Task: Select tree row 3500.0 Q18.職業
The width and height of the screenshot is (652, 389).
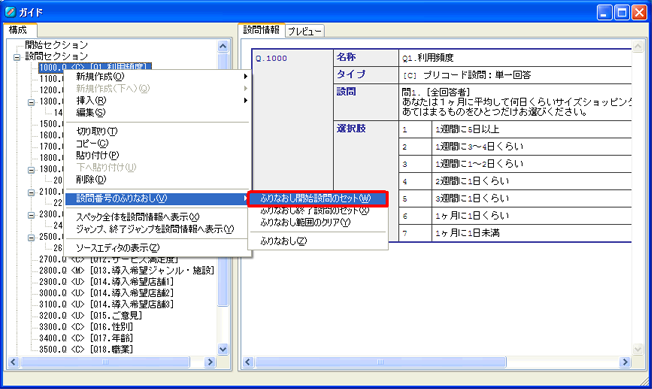Action: click(86, 350)
